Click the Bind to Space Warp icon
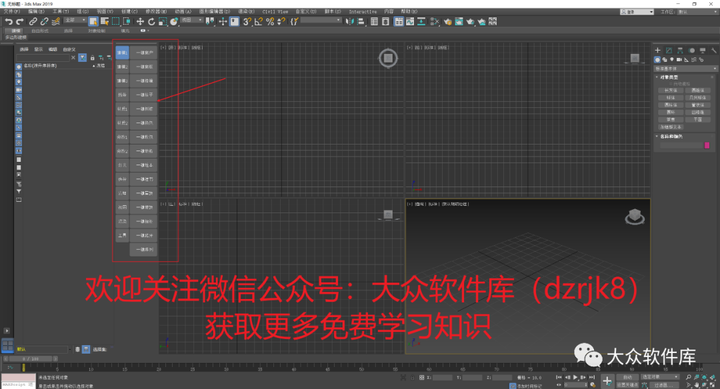Viewport: 720px width, 389px height. click(56, 21)
